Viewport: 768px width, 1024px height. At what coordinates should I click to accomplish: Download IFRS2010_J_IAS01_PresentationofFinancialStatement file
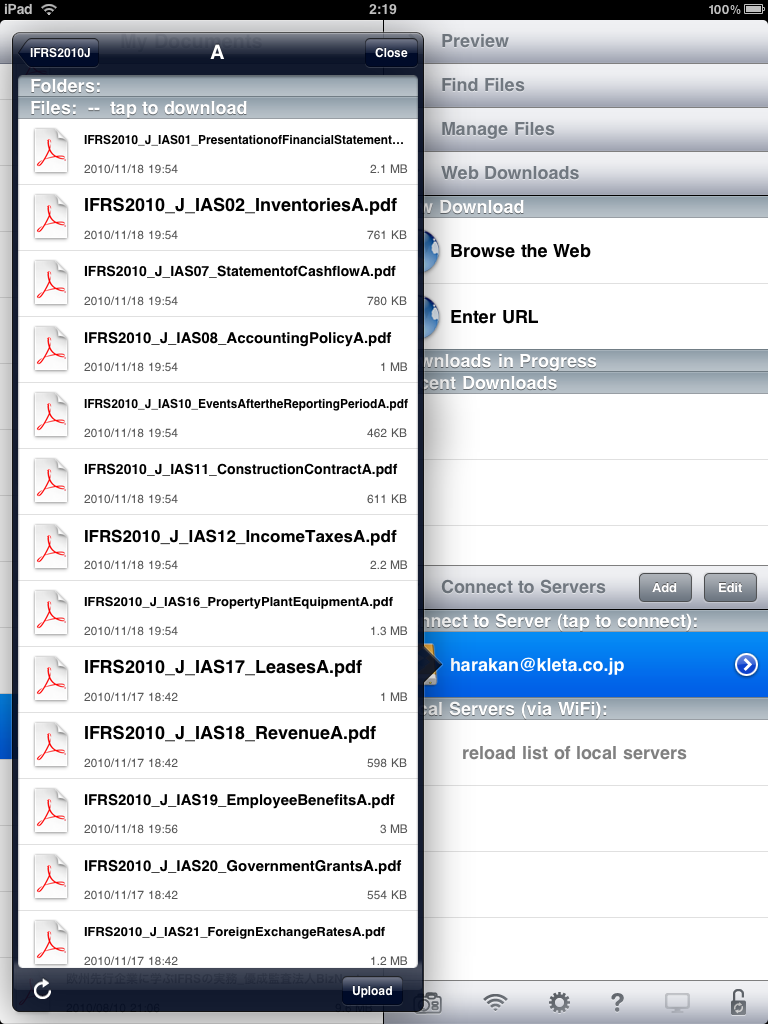pyautogui.click(x=218, y=152)
